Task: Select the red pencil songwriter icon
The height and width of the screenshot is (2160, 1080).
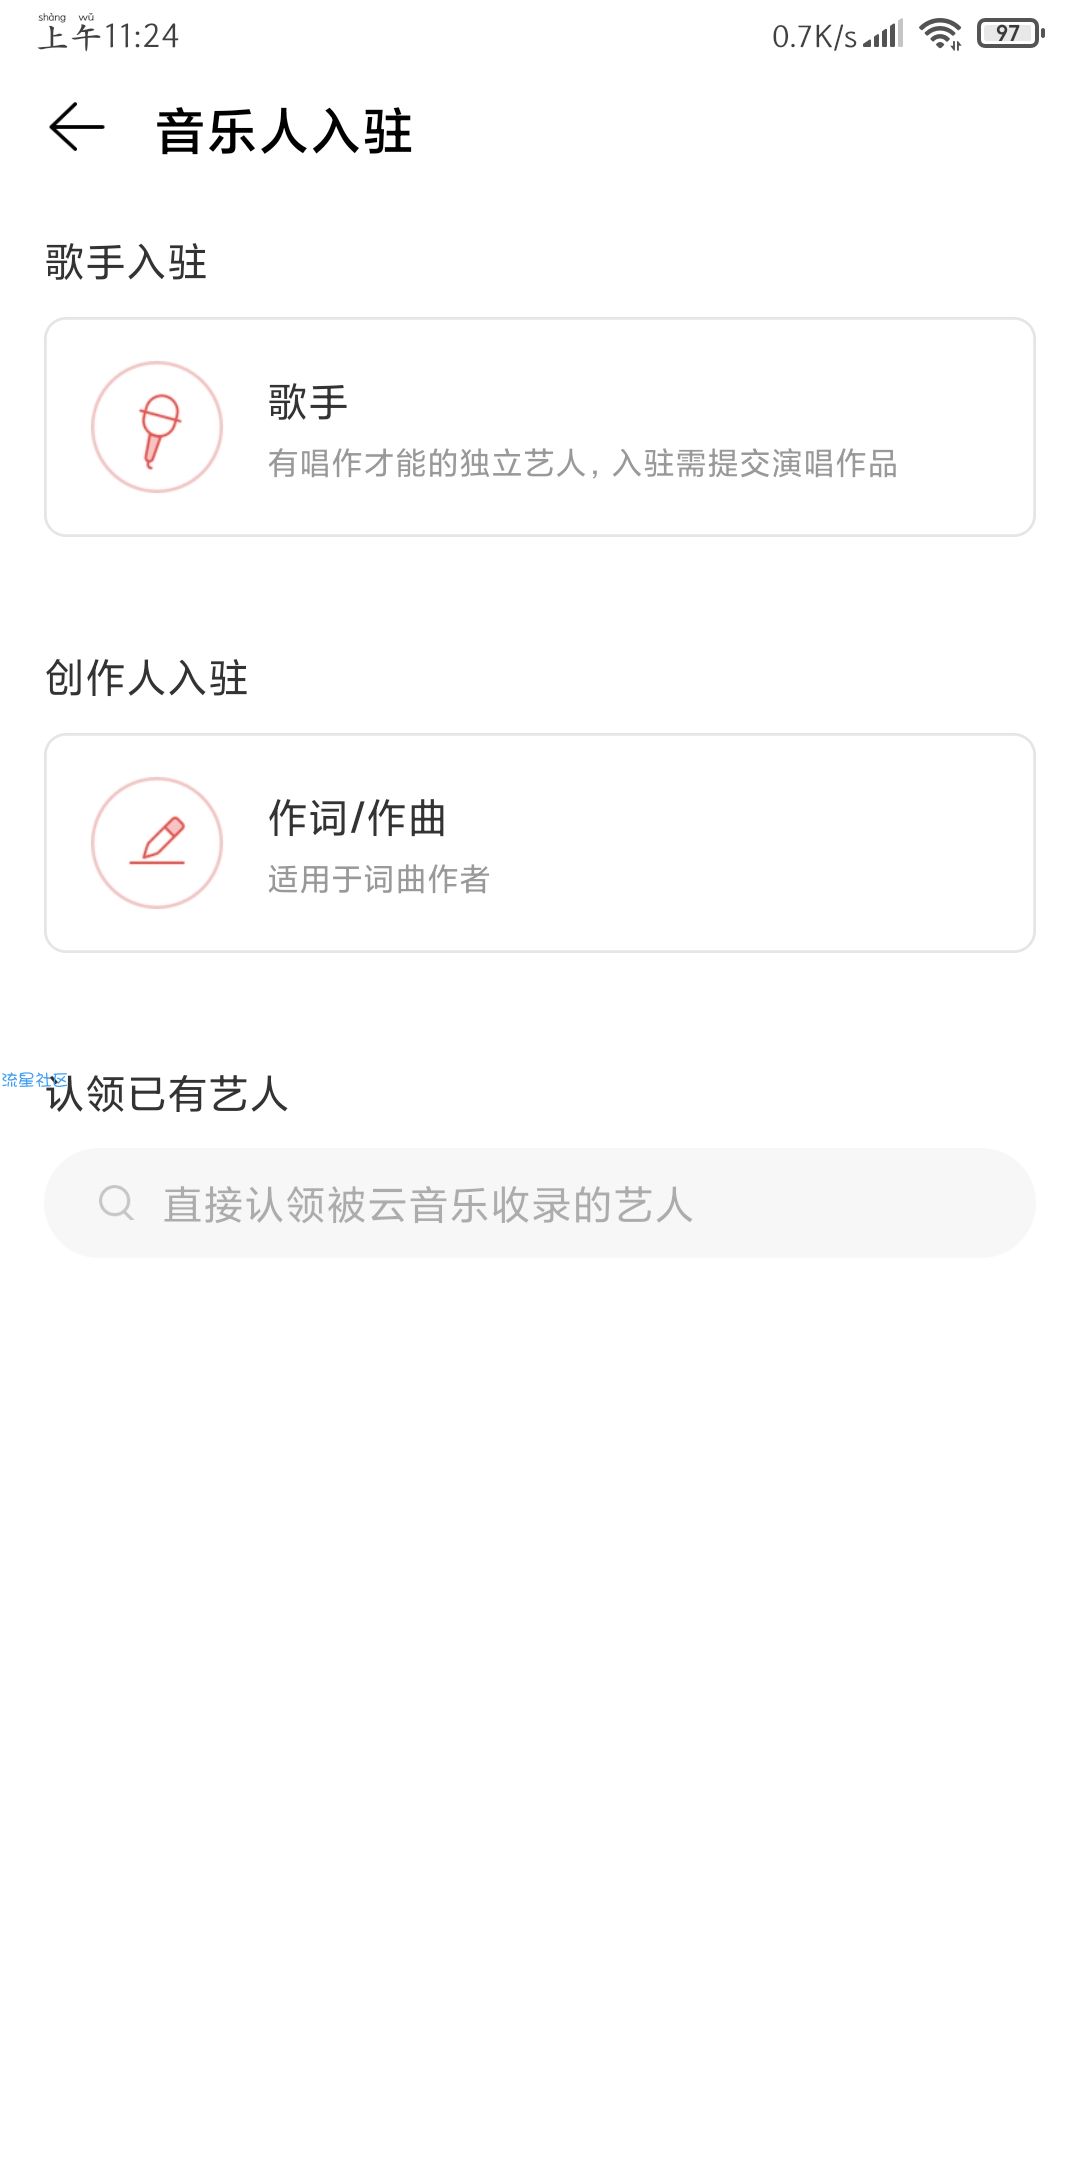Action: click(x=157, y=843)
